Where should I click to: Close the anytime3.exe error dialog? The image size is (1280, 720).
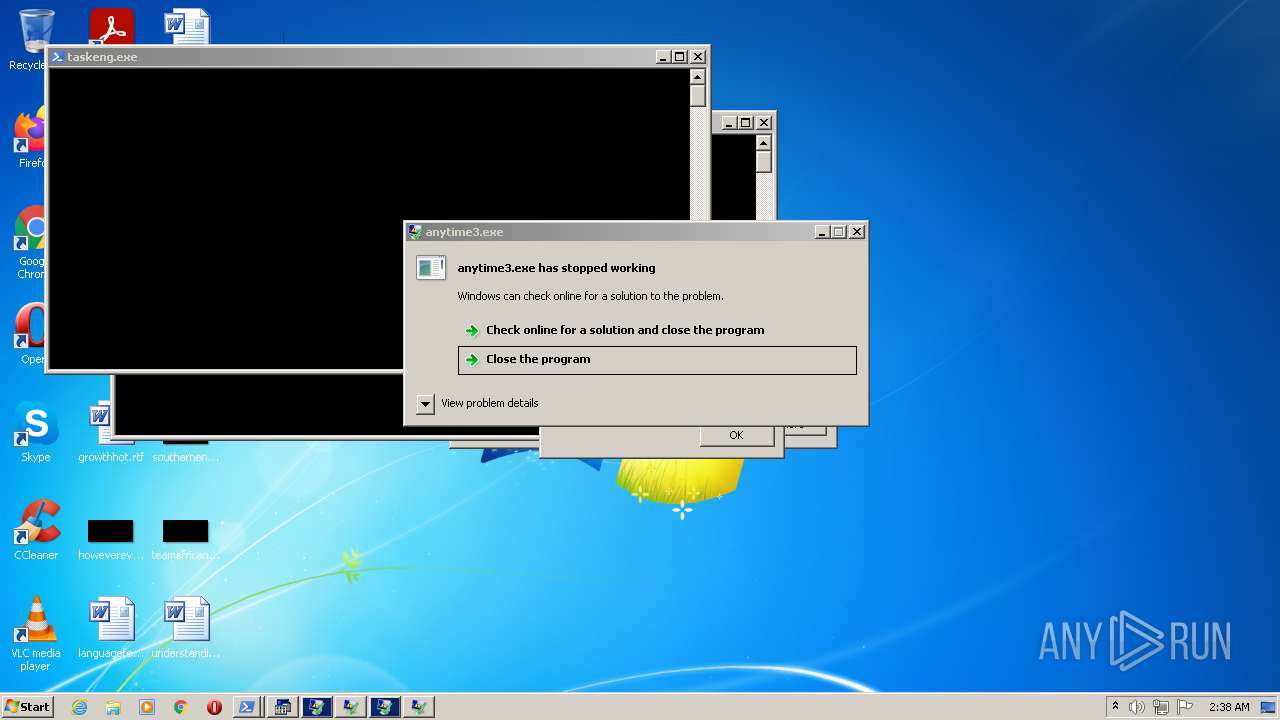pos(857,232)
